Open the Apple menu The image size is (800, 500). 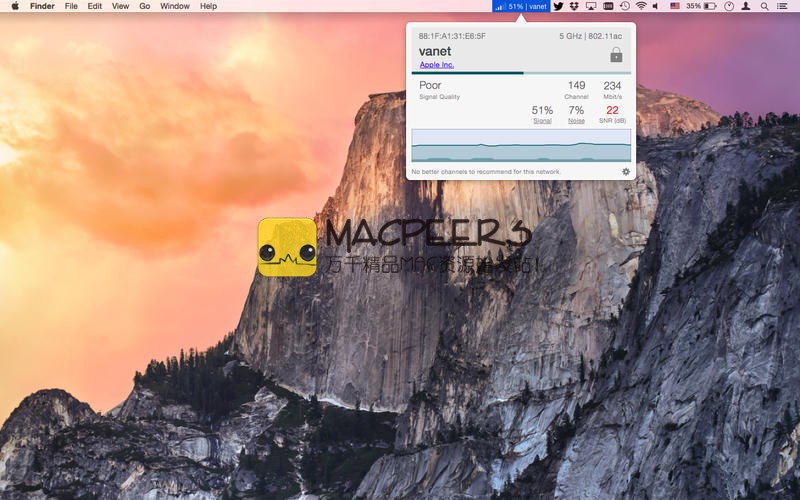click(x=15, y=6)
